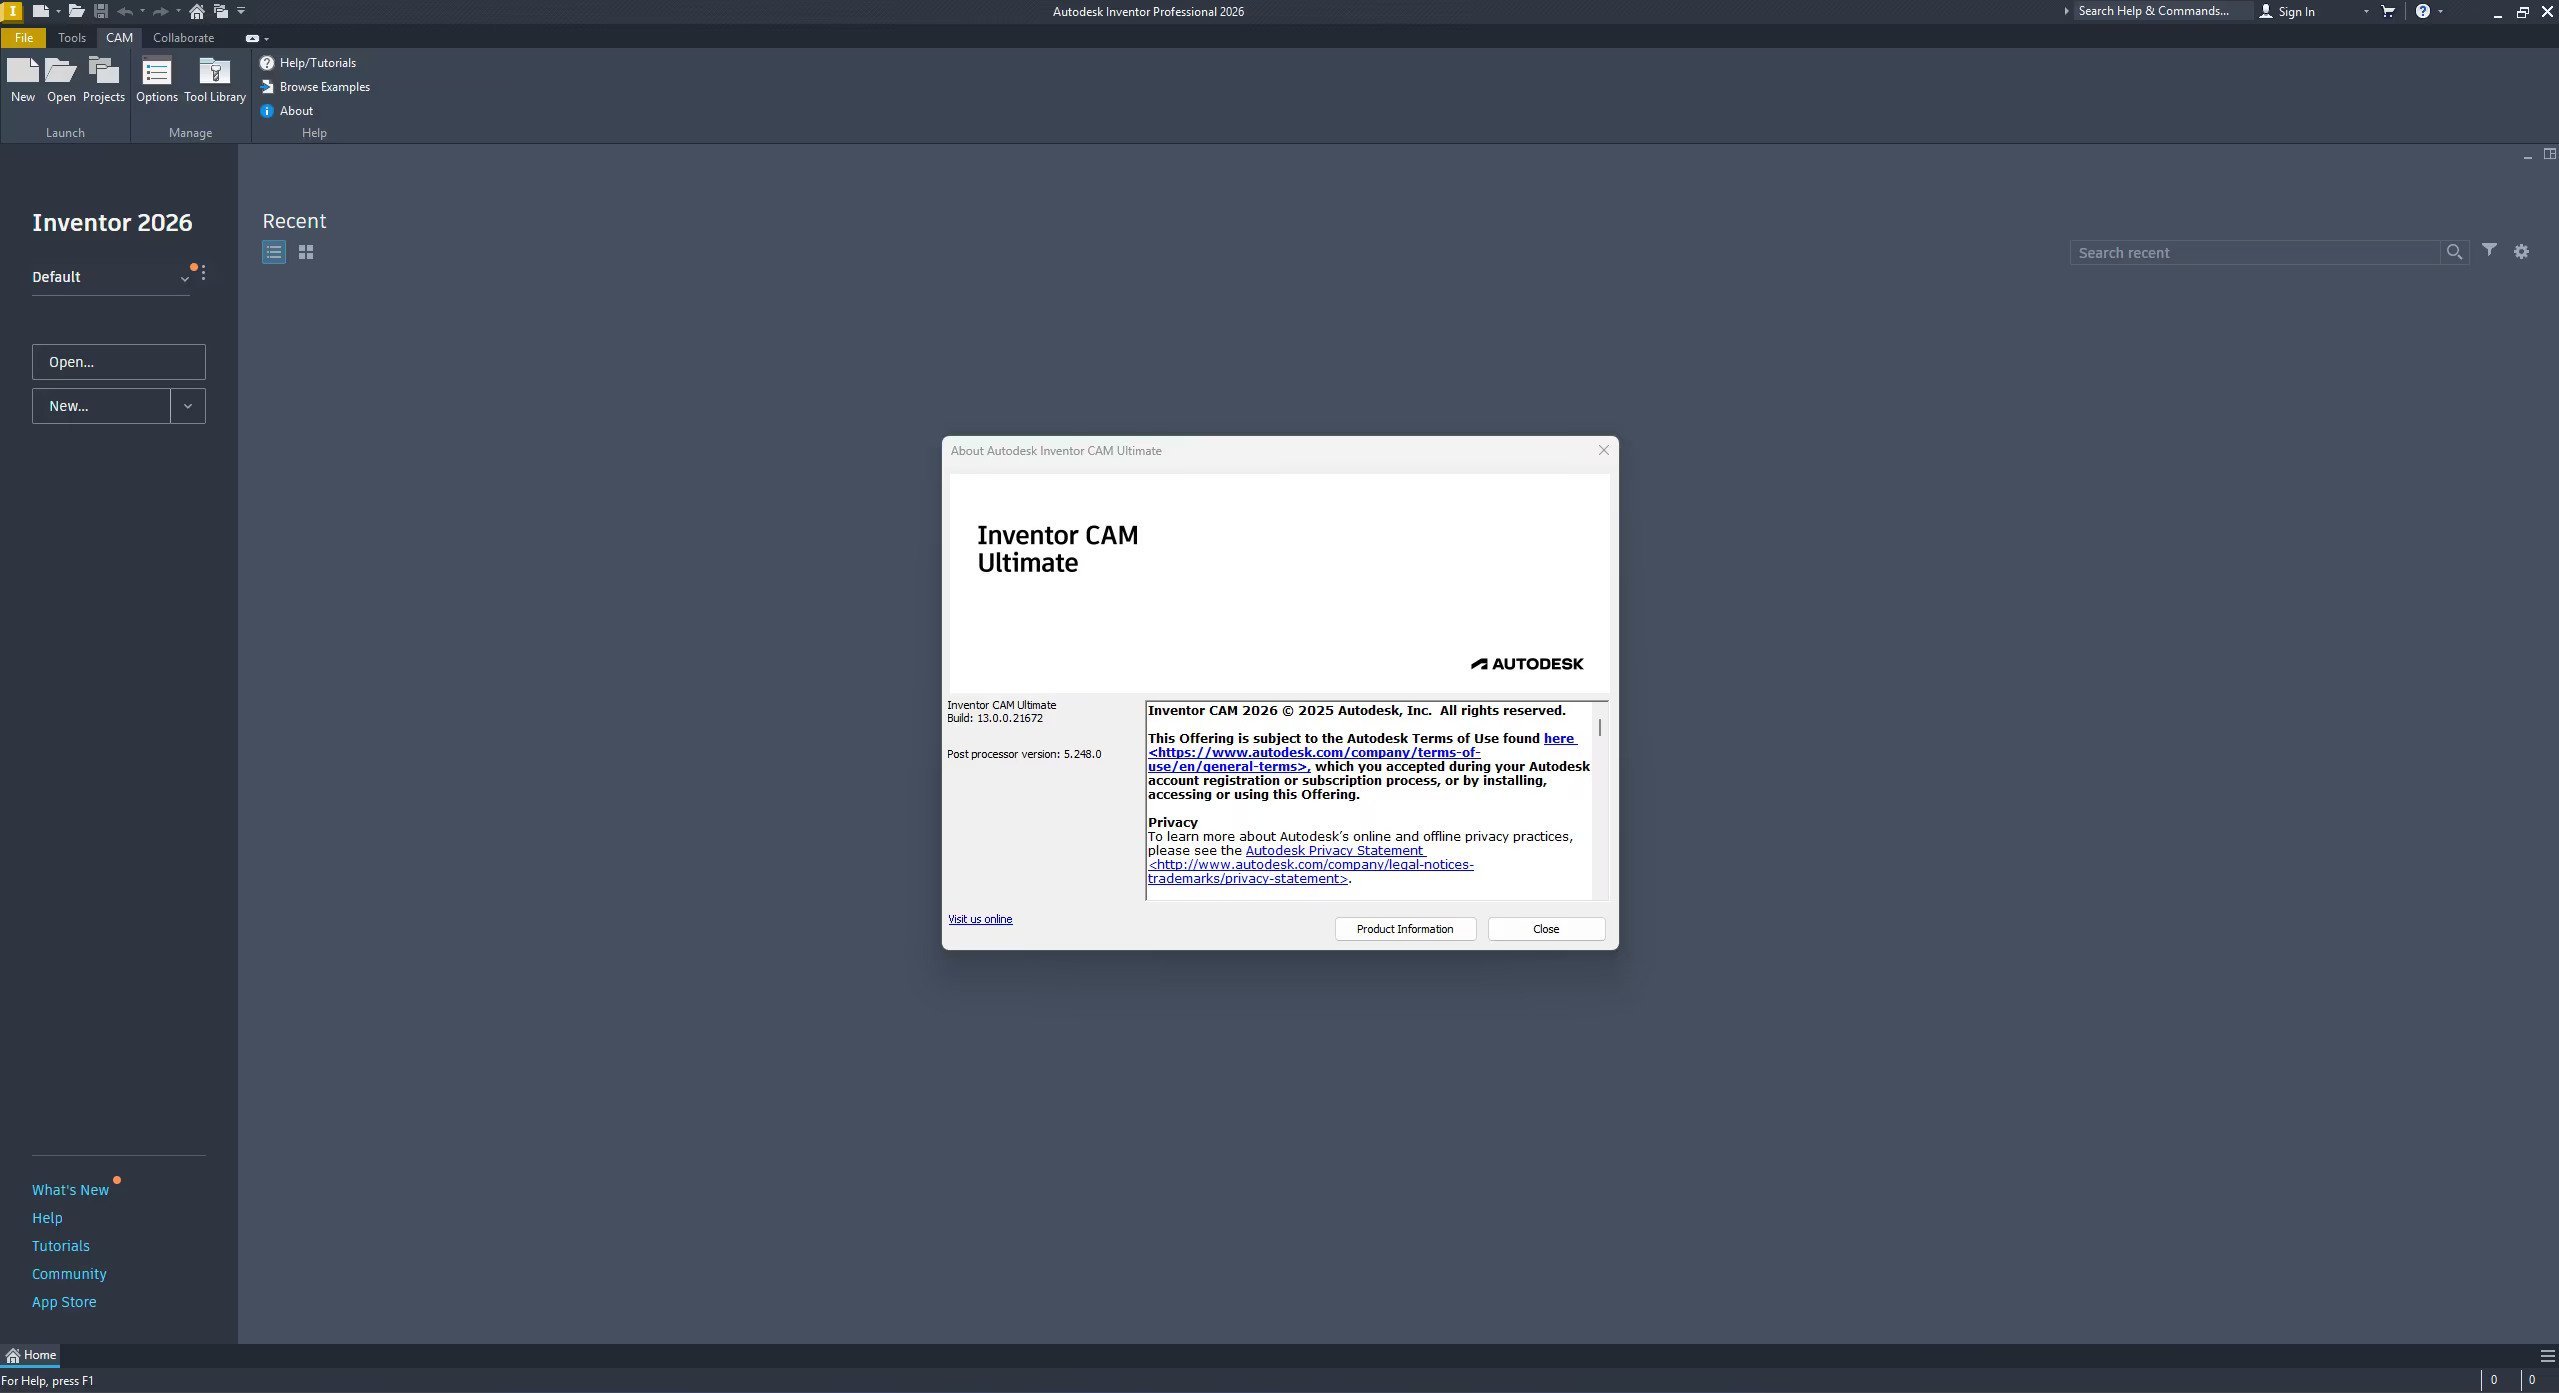2559x1393 pixels.
Task: Expand the Undo history dropdown arrow
Action: (x=142, y=11)
